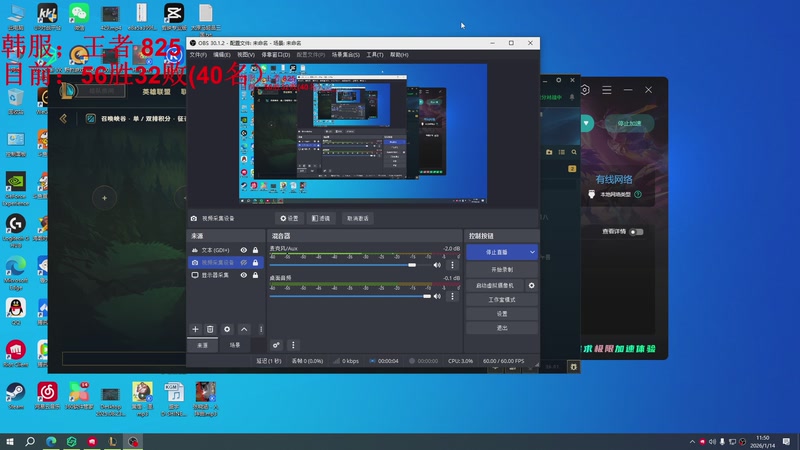Select 显示器采集 source row

click(226, 275)
